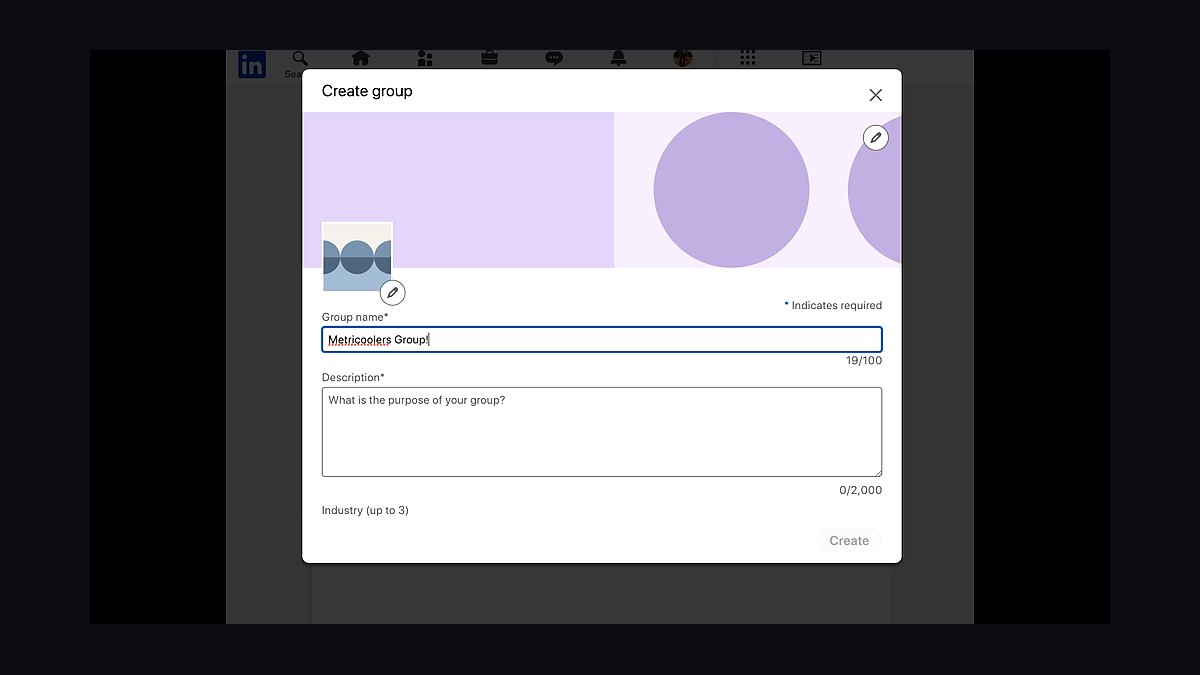The width and height of the screenshot is (1200, 675).
Task: Click the Create button
Action: pos(849,541)
